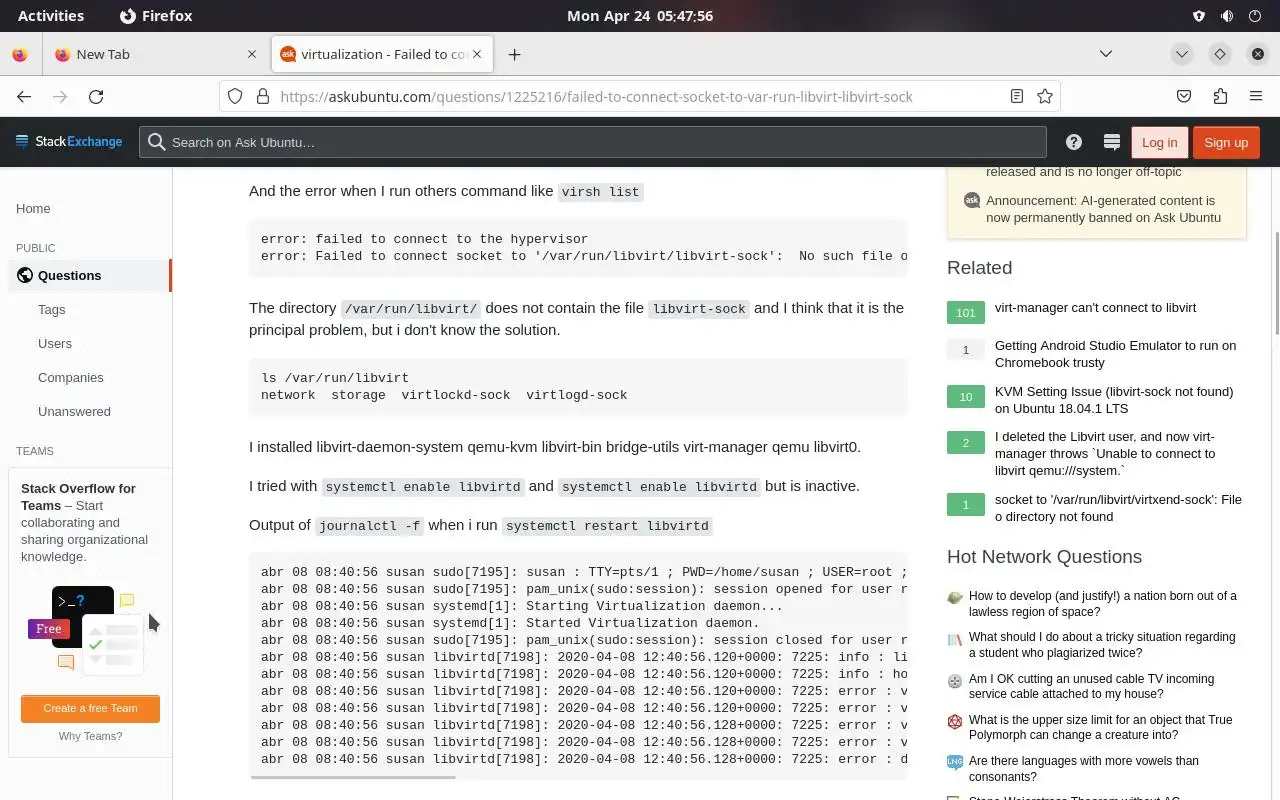Screen dimensions: 1280x800
Task: Open a new tab with plus button
Action: pos(514,54)
